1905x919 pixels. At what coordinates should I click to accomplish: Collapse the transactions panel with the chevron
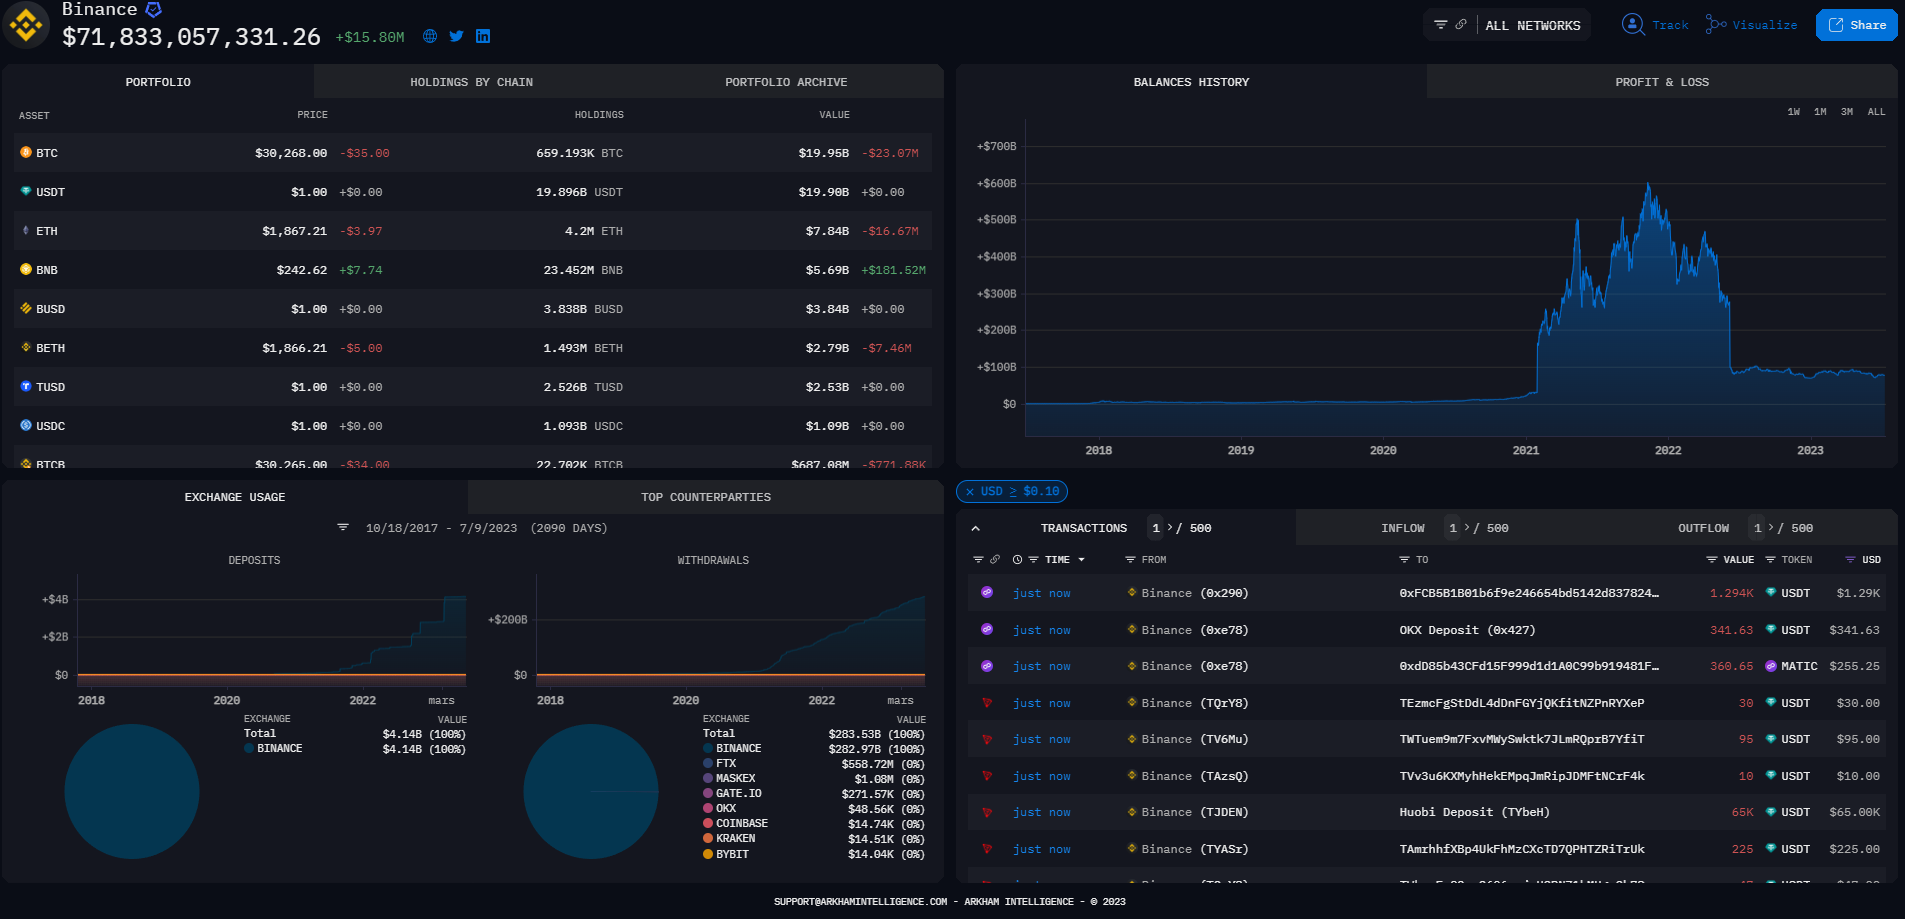point(977,528)
